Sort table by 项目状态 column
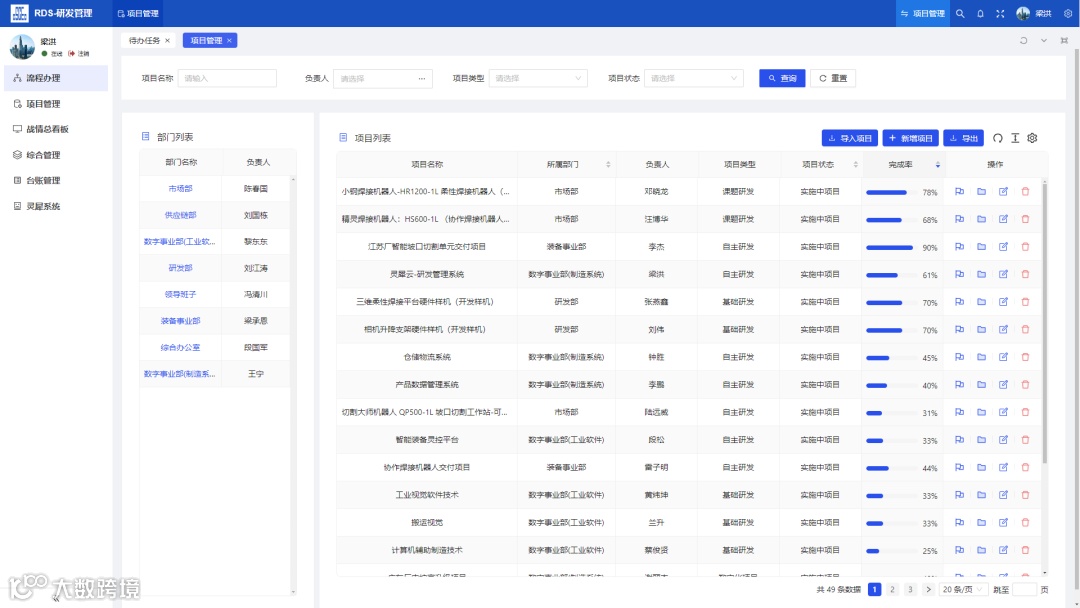 coord(855,165)
